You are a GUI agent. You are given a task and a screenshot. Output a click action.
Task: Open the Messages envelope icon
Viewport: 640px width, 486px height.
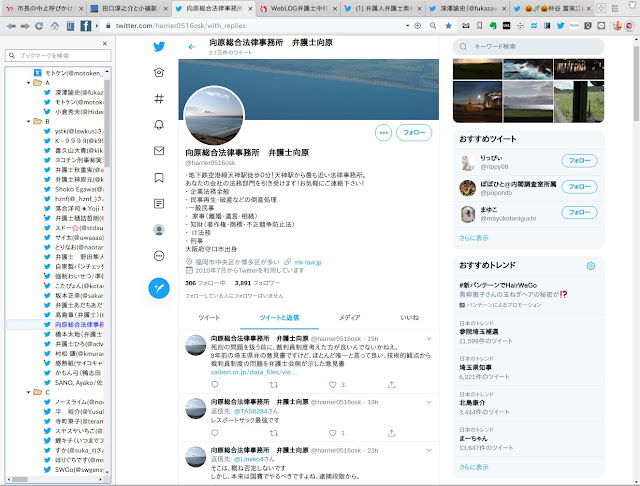159,151
